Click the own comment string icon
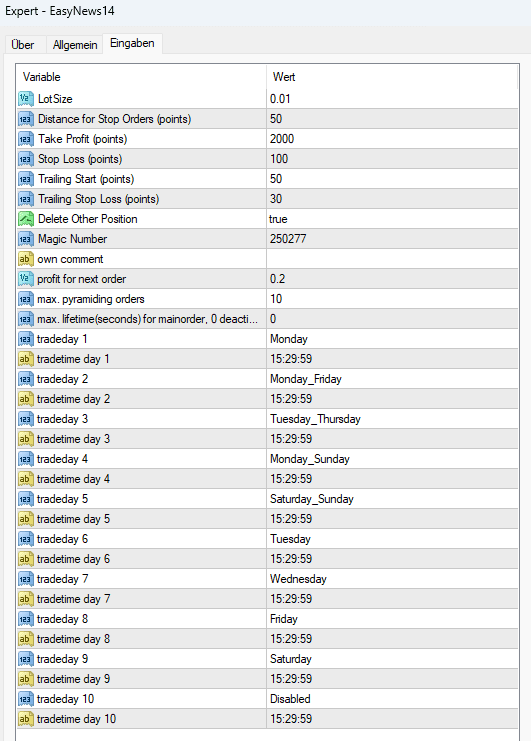Screen dimensions: 531x741 (x=26, y=259)
